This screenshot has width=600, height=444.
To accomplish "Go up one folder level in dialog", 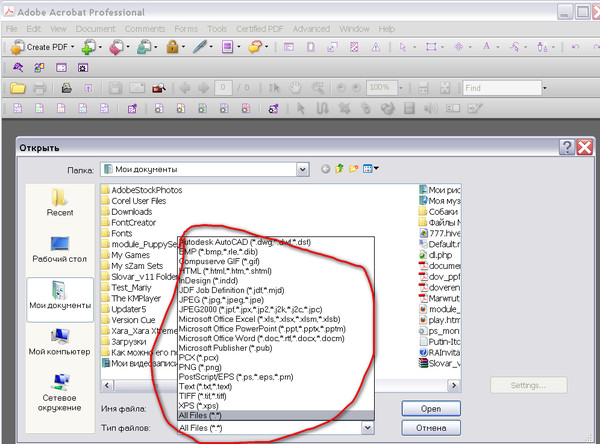I will pos(342,169).
